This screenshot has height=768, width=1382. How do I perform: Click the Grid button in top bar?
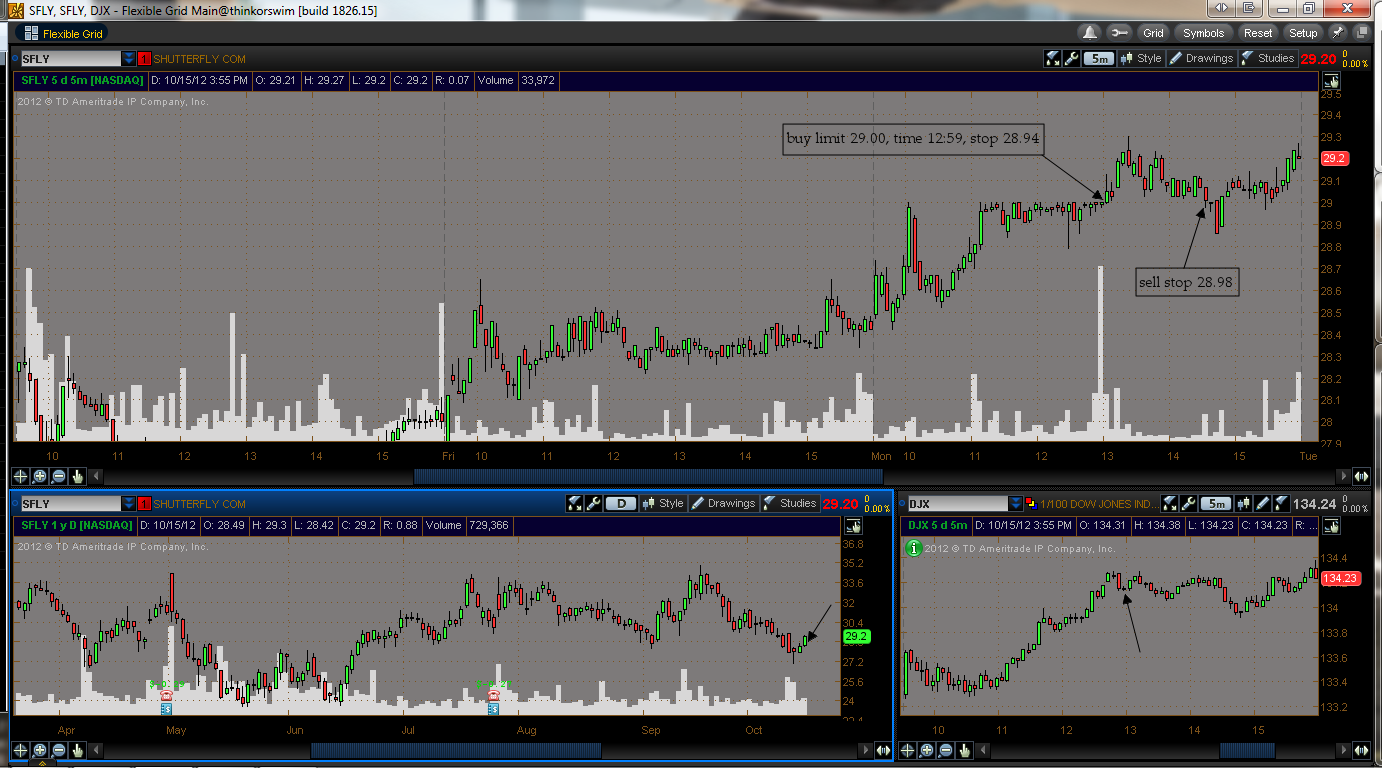1153,33
